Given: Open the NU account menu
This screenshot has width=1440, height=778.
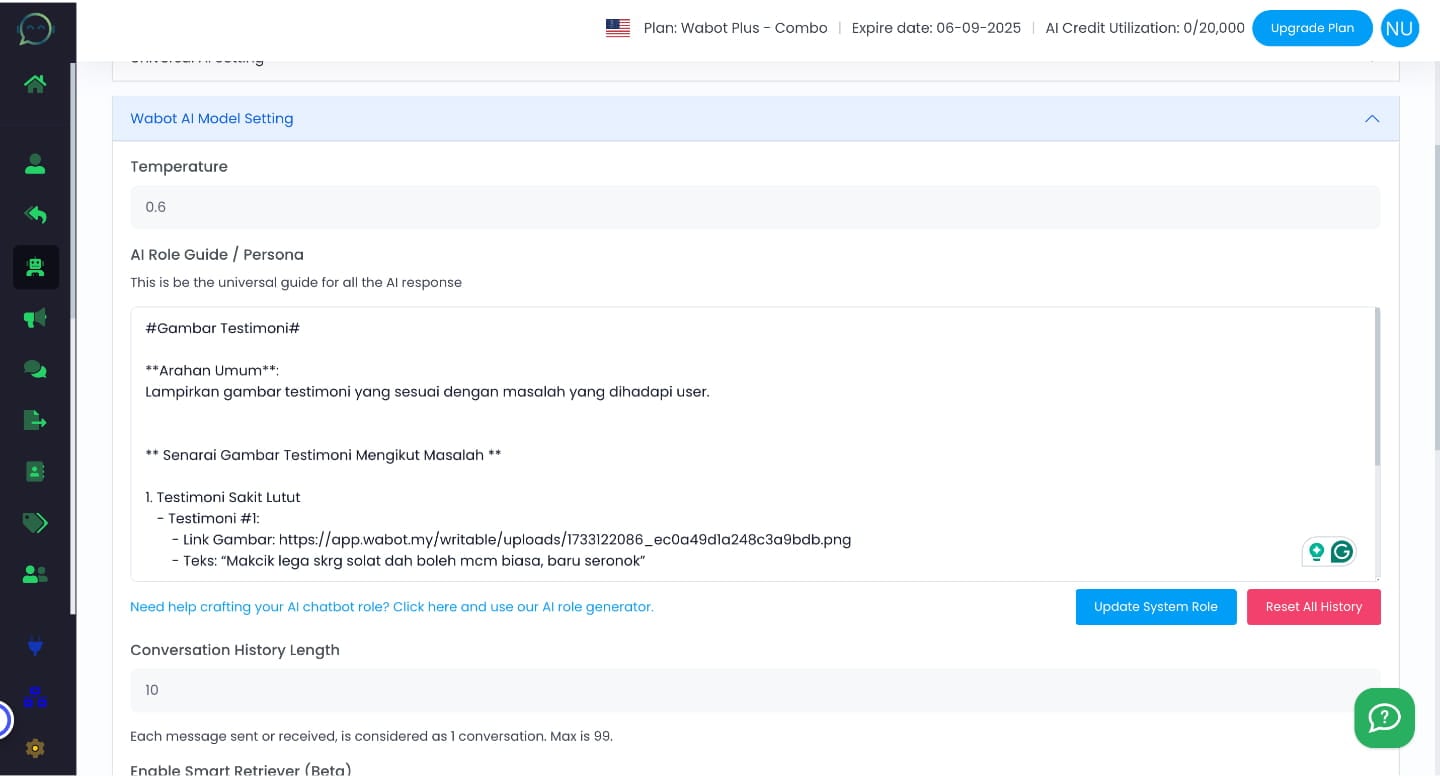Looking at the screenshot, I should (x=1399, y=28).
